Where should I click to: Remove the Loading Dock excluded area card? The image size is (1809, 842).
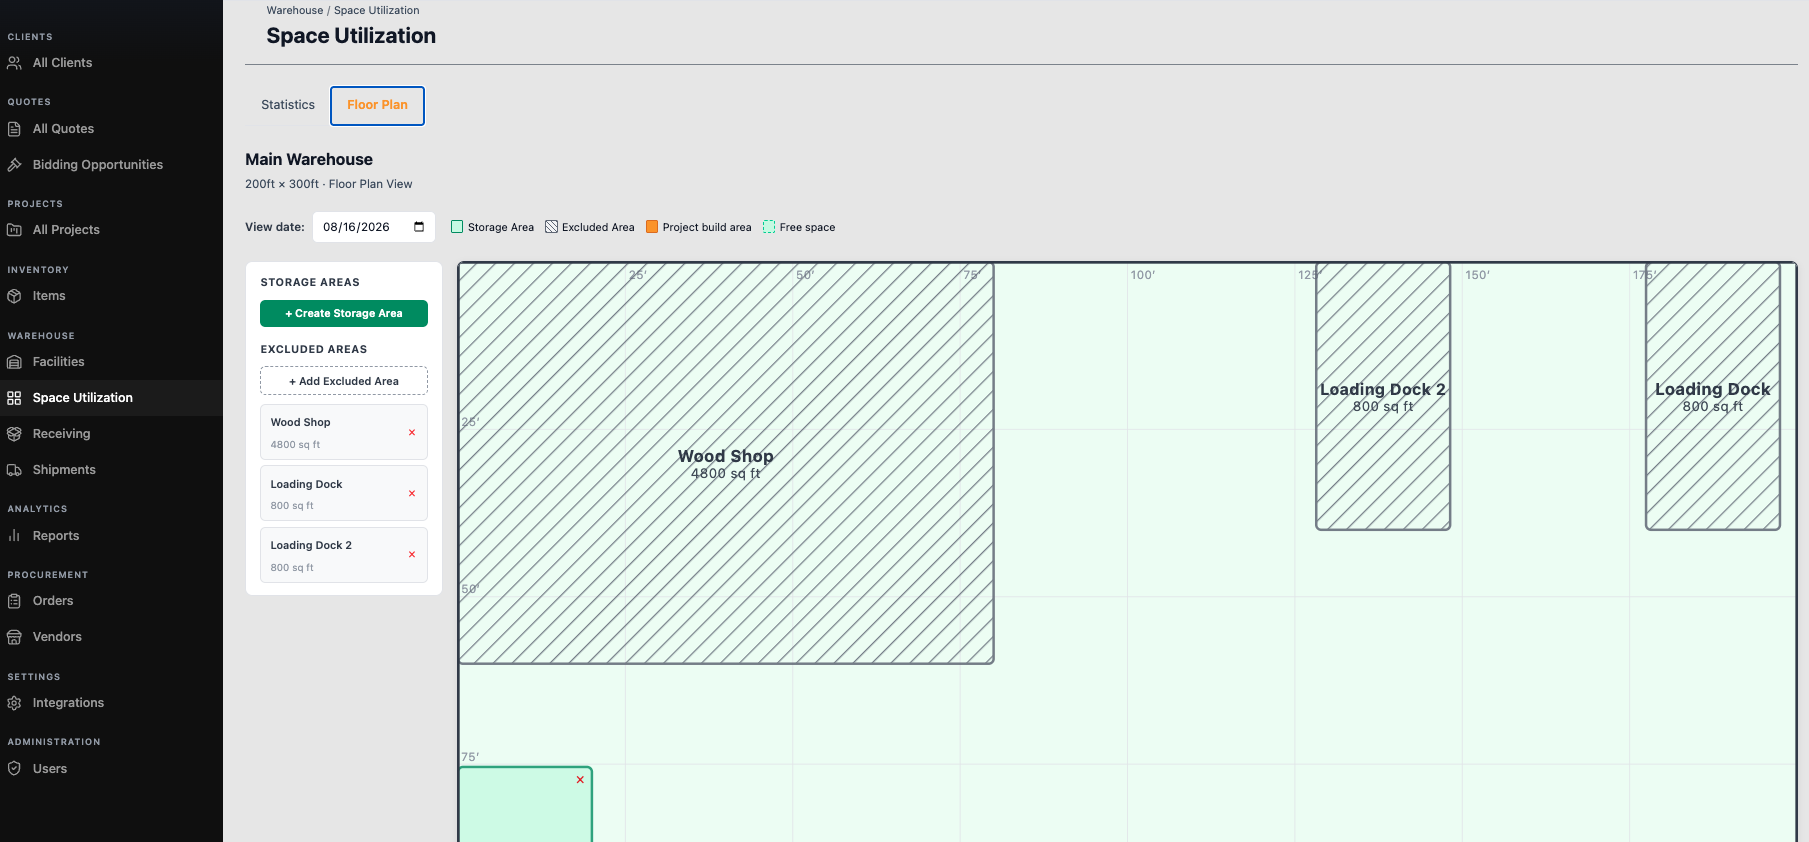pos(412,494)
